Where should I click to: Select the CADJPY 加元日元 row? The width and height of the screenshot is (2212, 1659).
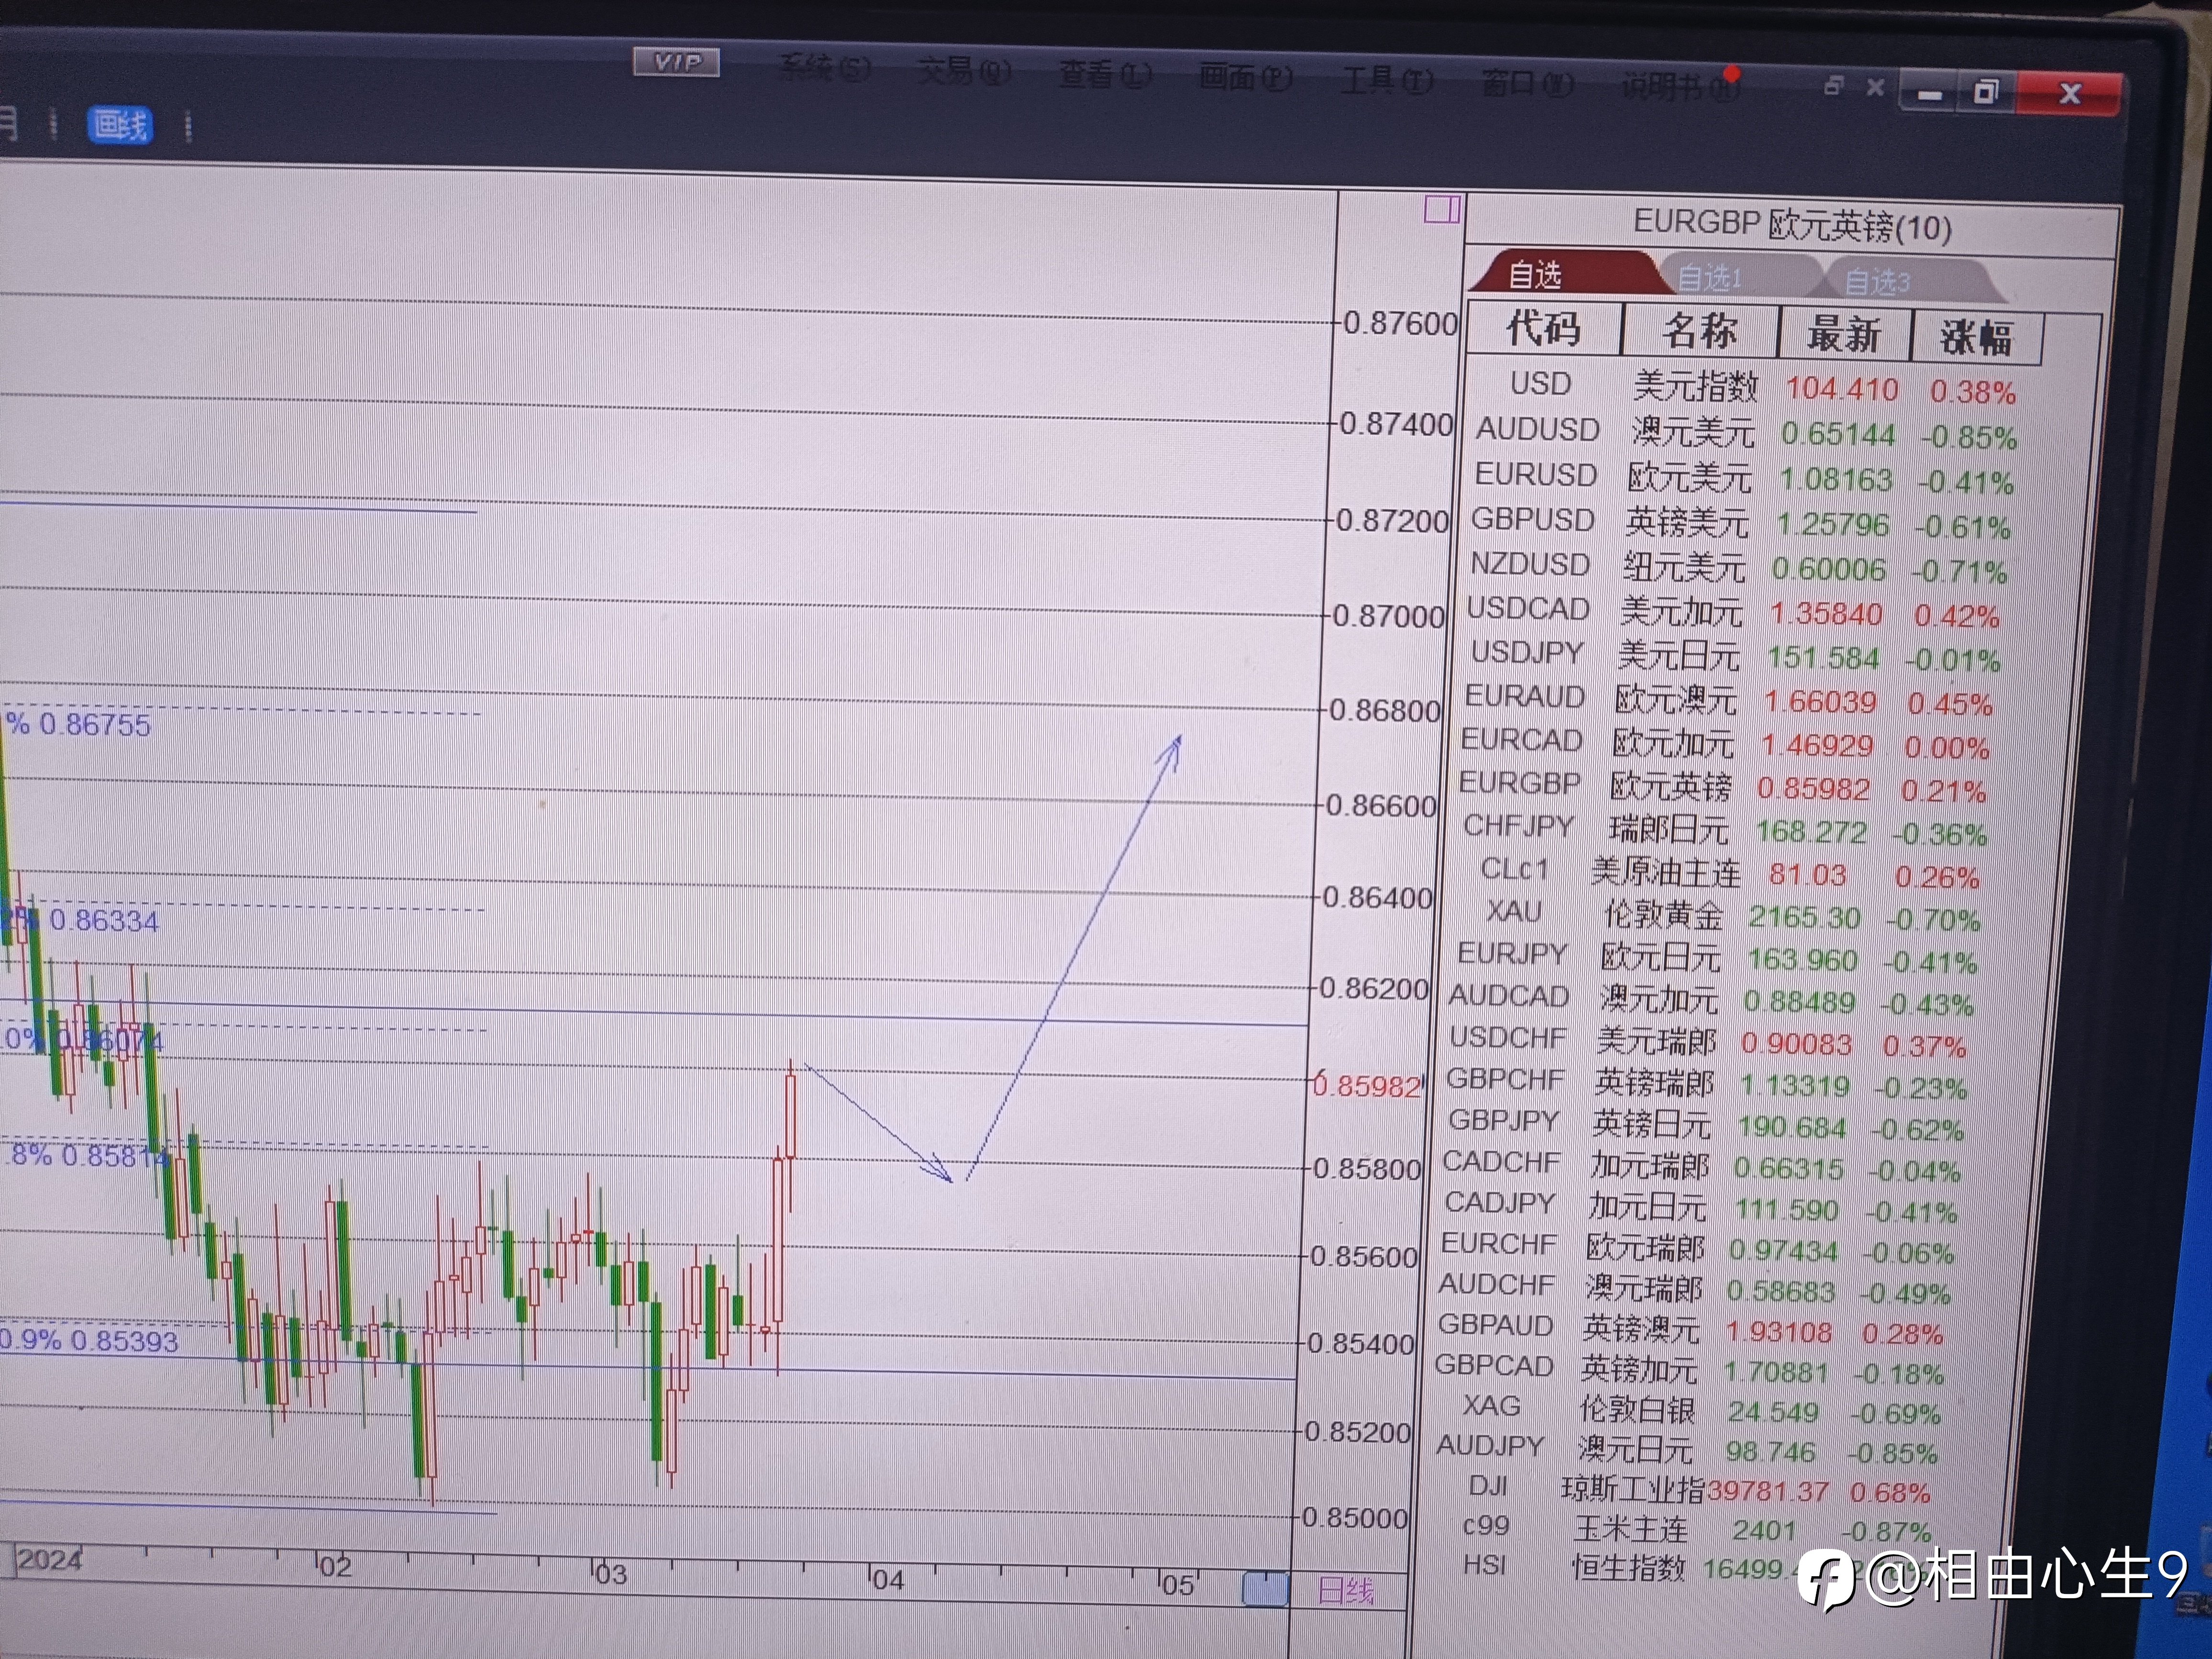(1701, 1207)
